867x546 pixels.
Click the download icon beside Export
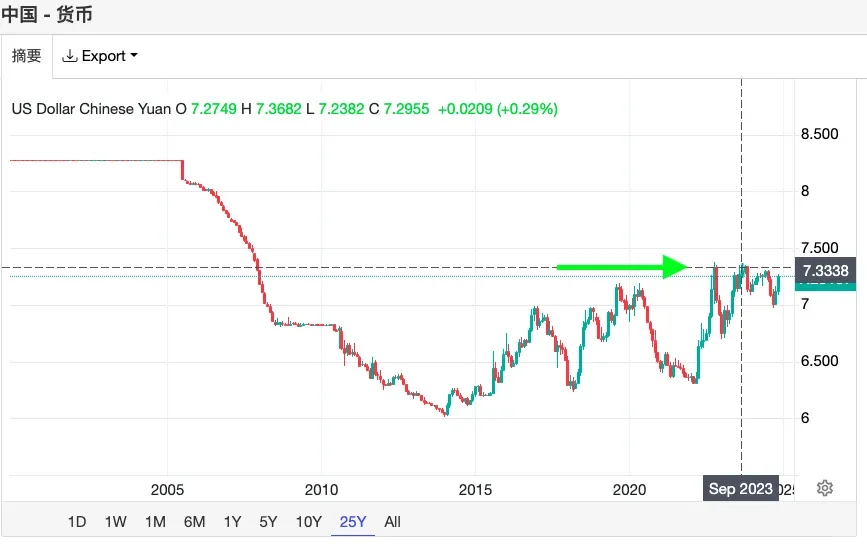(69, 56)
